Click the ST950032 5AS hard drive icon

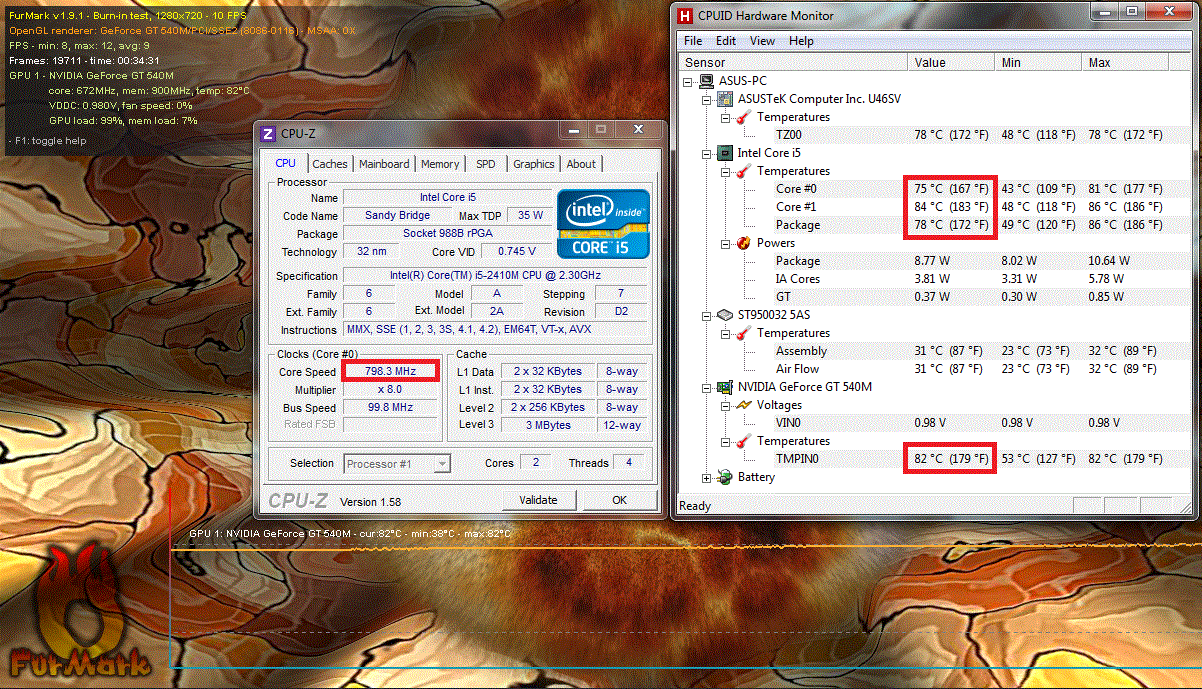725,315
